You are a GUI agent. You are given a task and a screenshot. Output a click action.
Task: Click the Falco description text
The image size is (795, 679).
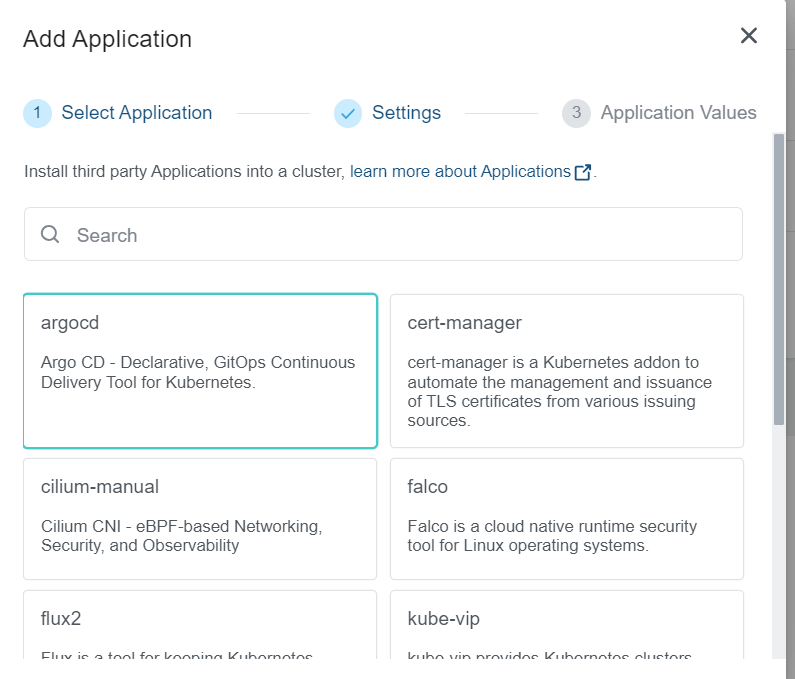[552, 536]
